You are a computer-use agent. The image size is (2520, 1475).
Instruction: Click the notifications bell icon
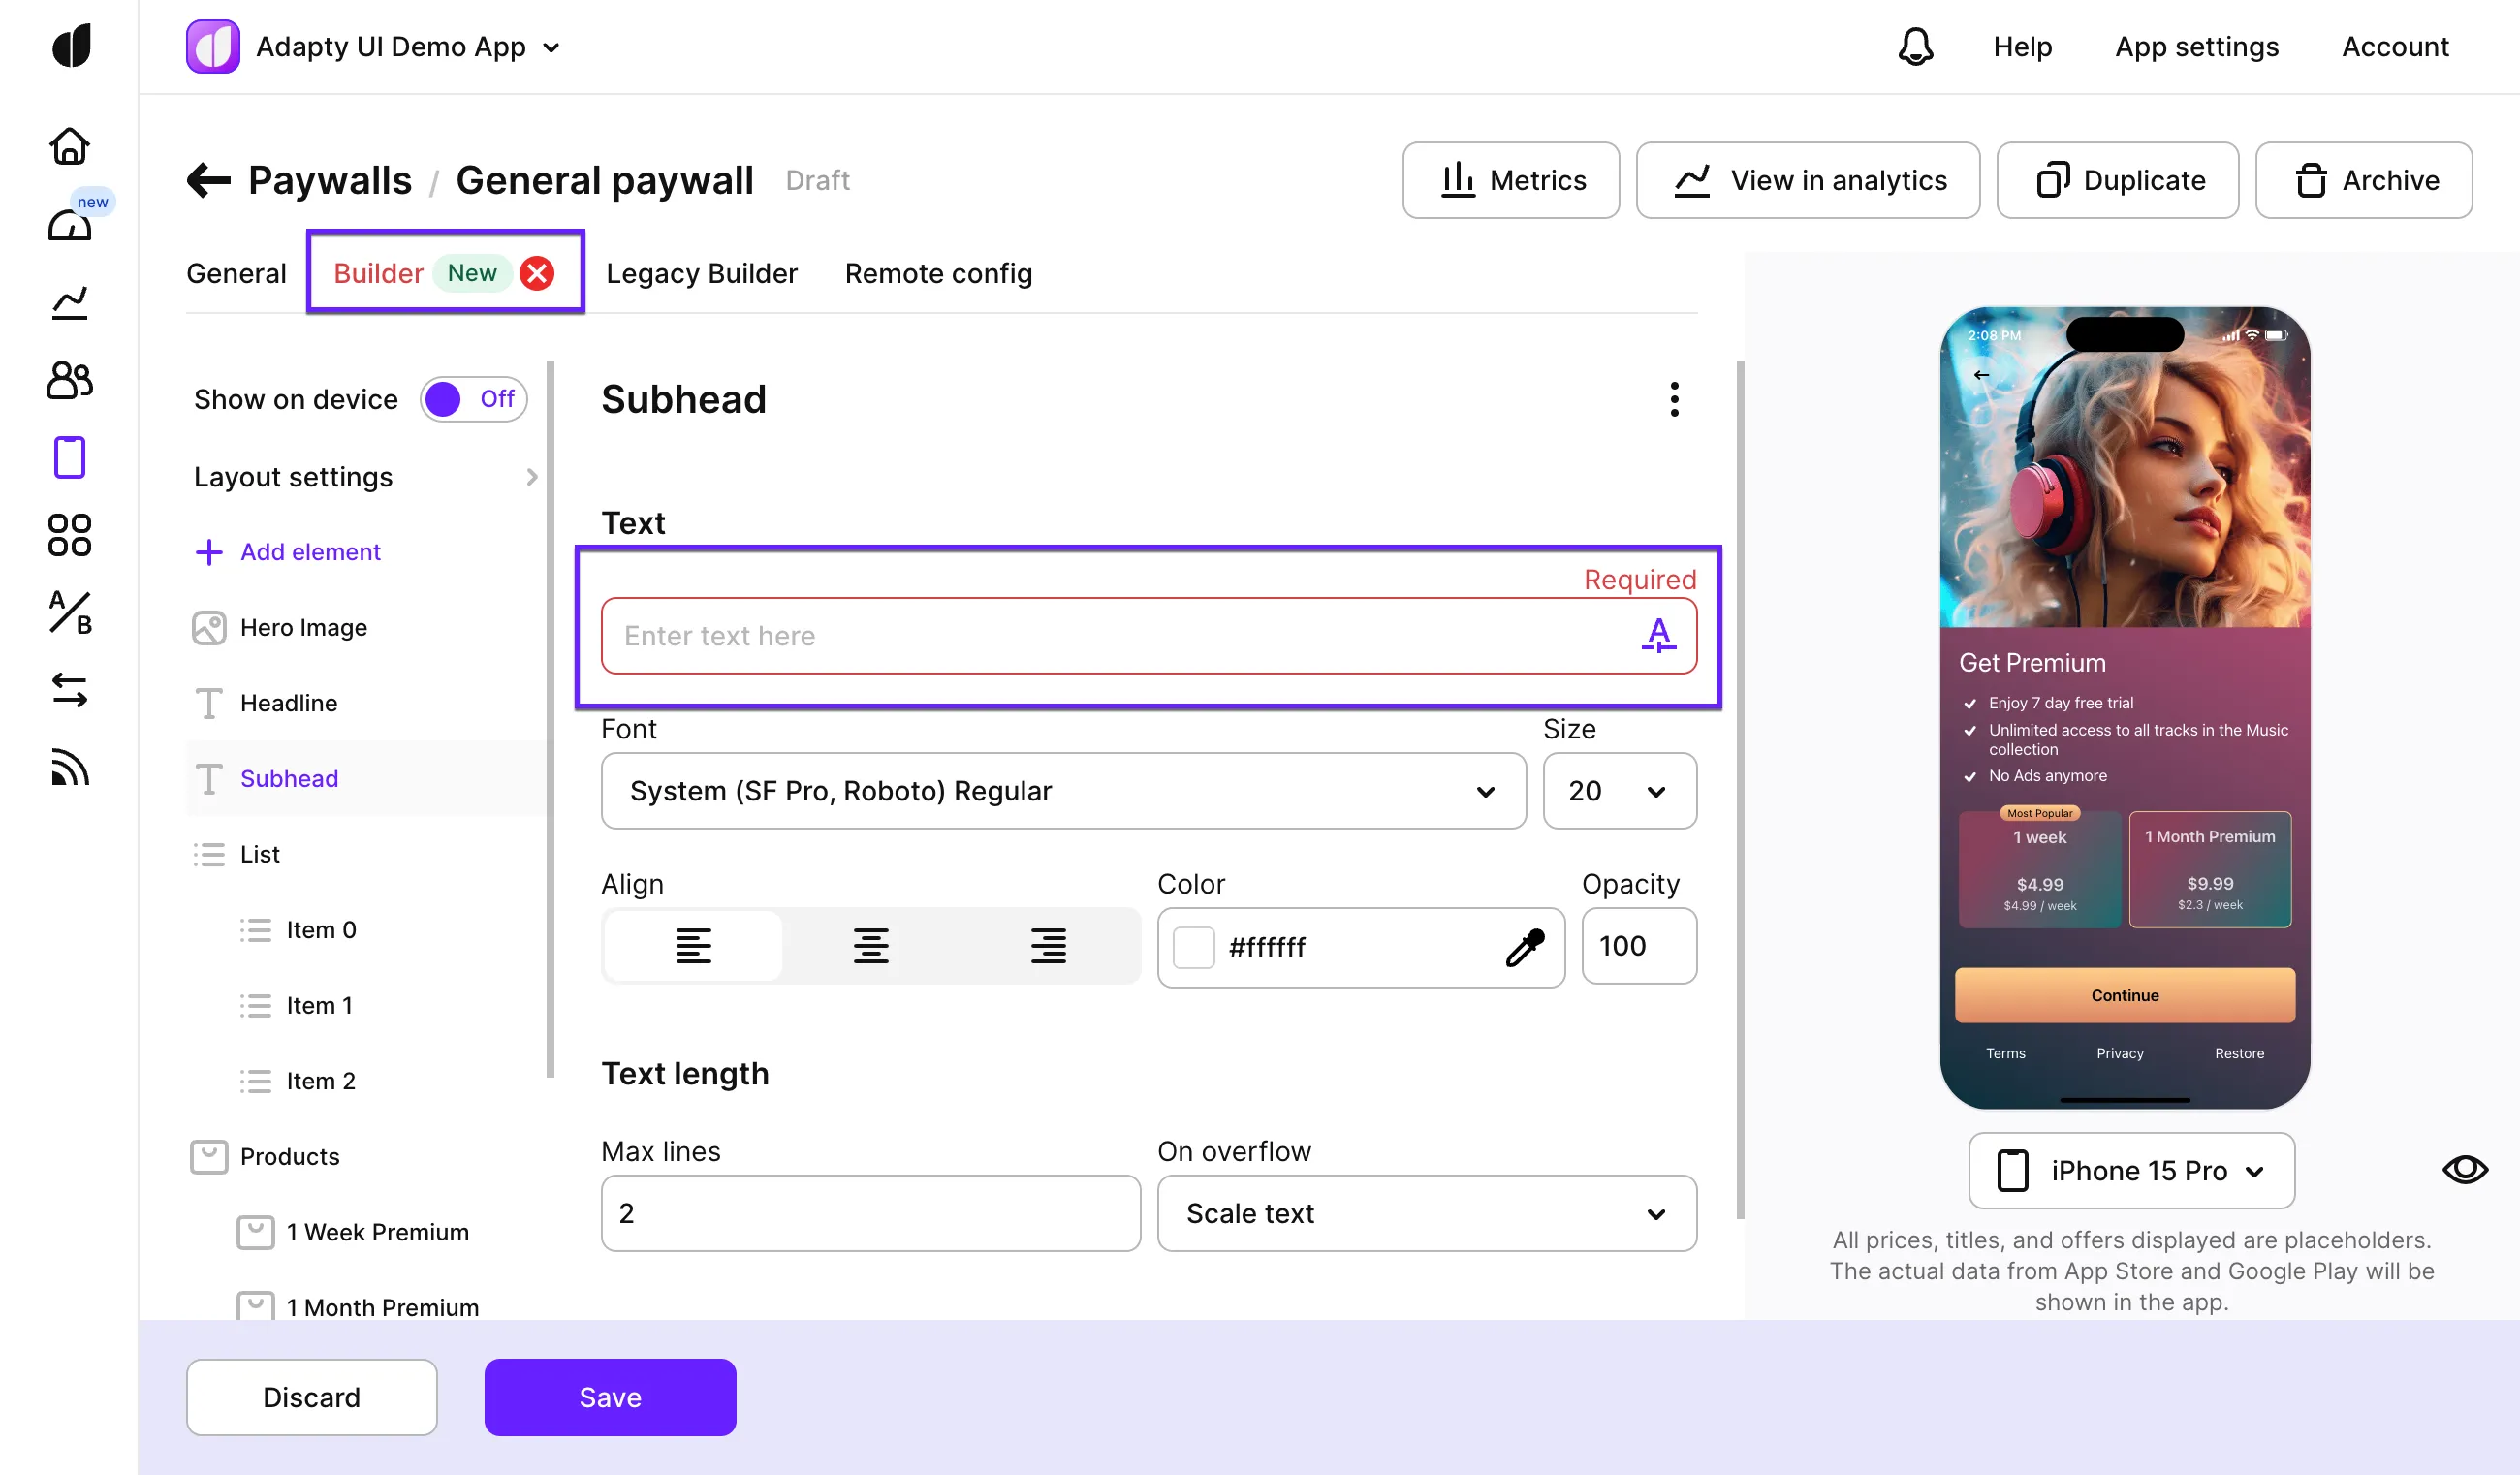click(x=1914, y=47)
